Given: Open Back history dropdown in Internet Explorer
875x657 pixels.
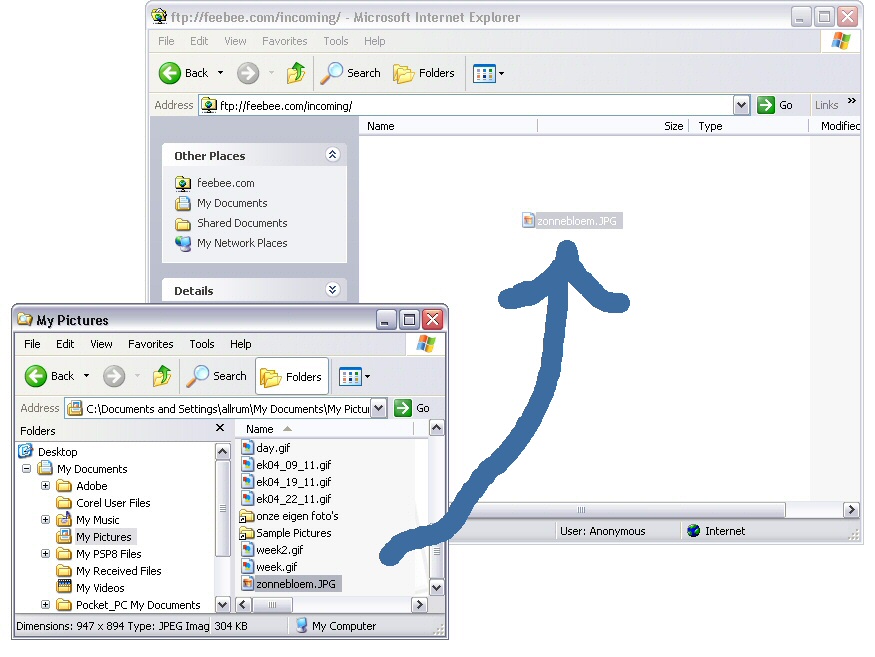Looking at the screenshot, I should 220,73.
